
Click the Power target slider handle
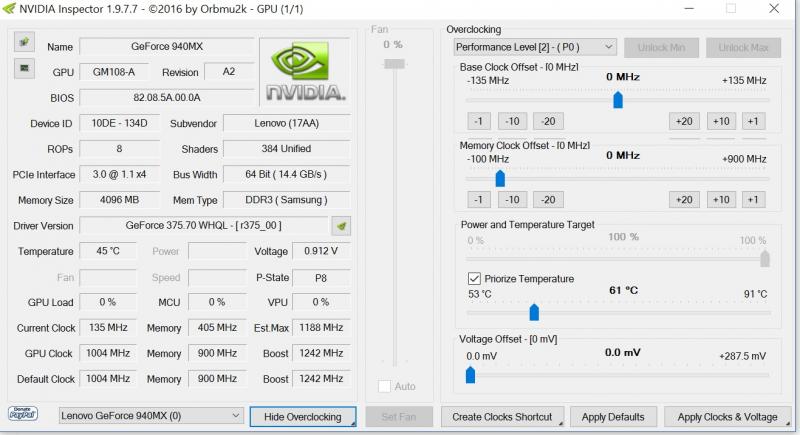click(x=765, y=259)
